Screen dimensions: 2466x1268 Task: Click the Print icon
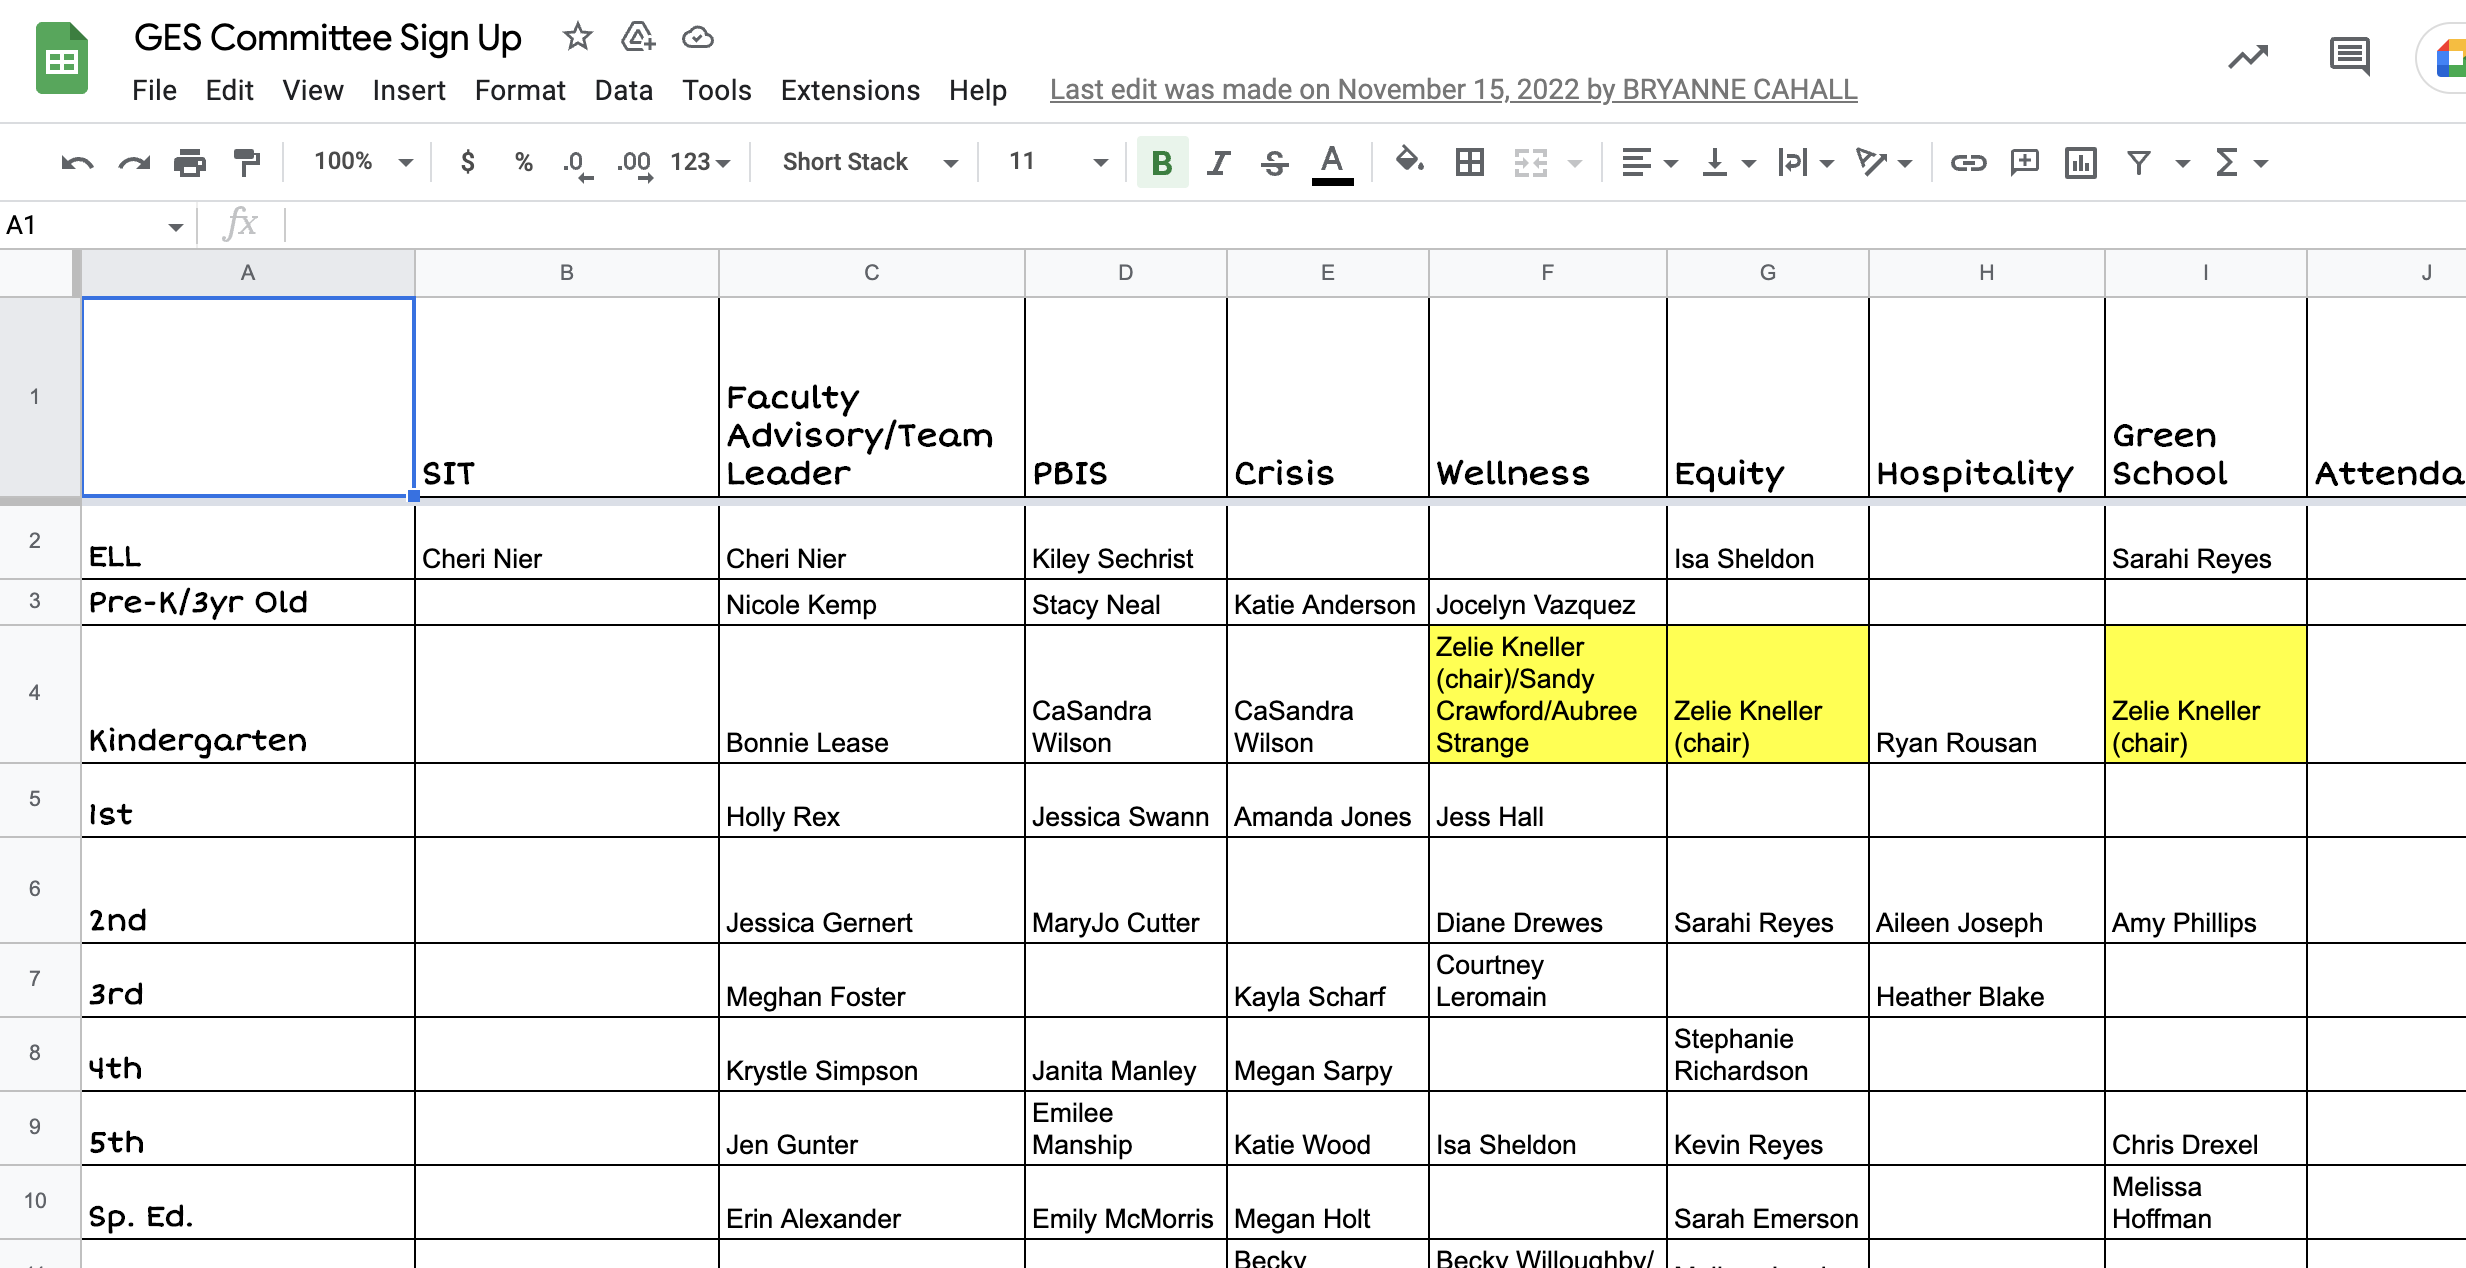[189, 162]
